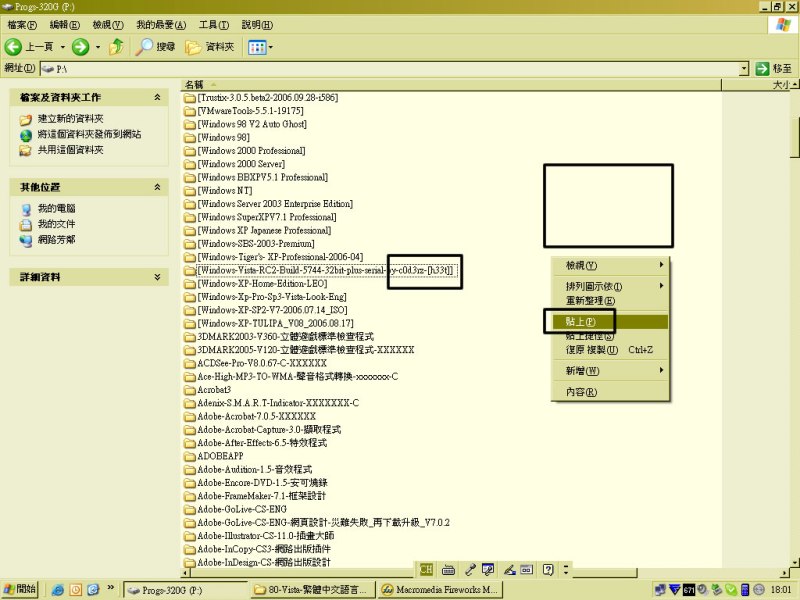This screenshot has width=800, height=600.
Task: Toggle the 資料夾 folders pane
Action: click(209, 47)
